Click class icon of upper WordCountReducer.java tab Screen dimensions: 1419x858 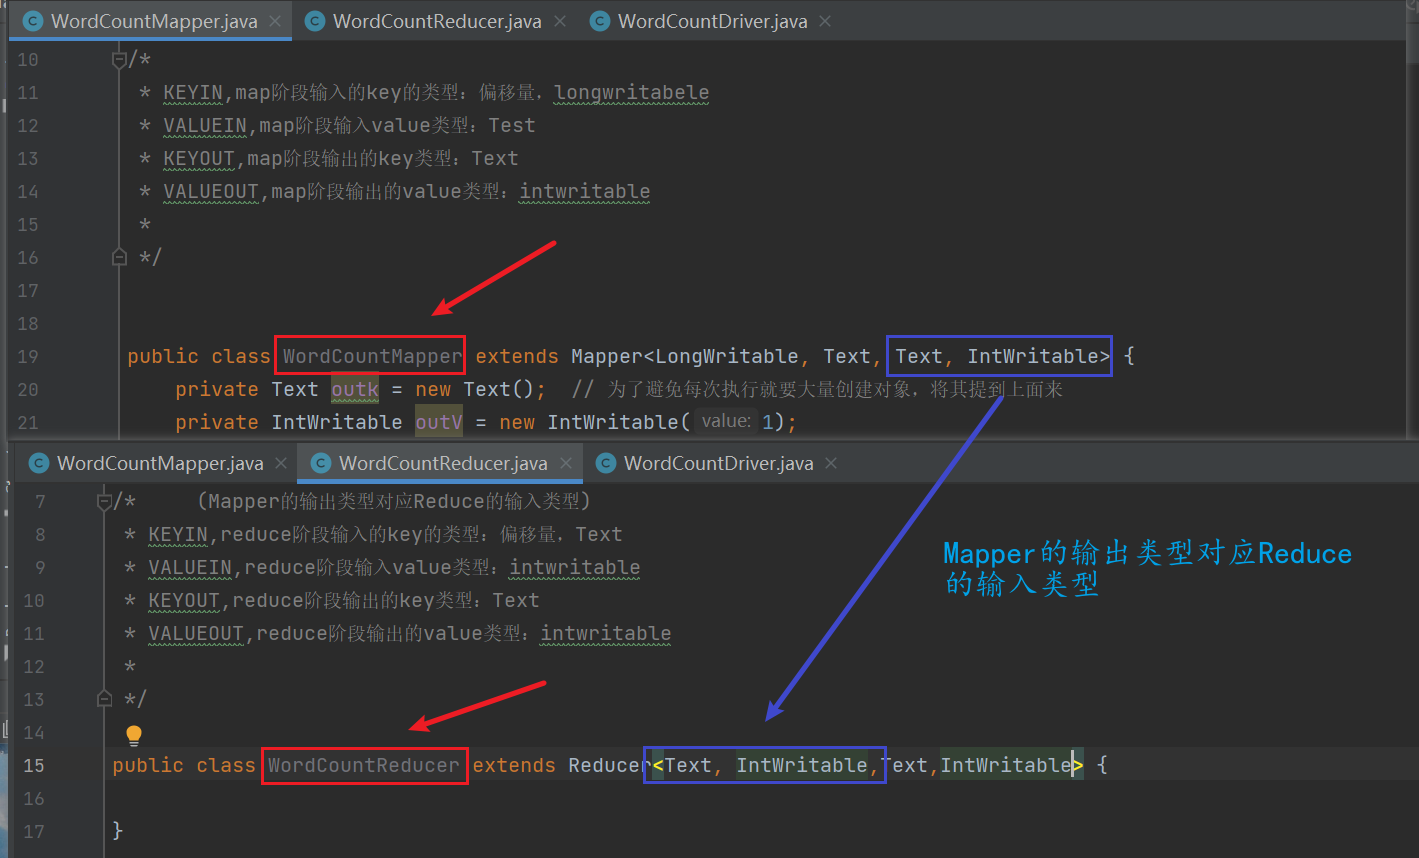coord(315,21)
